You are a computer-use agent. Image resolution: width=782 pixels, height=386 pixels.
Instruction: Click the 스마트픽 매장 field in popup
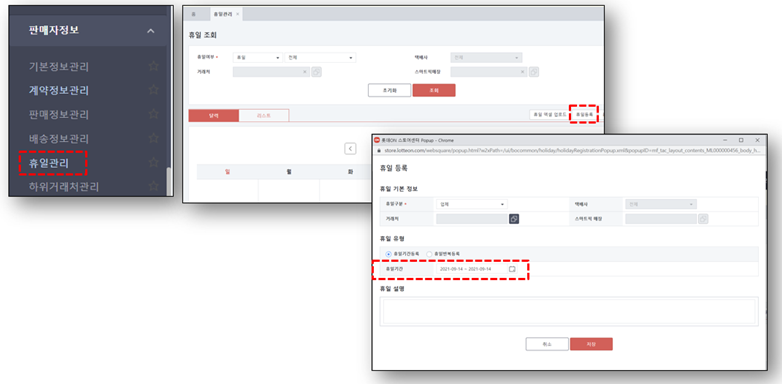click(661, 218)
